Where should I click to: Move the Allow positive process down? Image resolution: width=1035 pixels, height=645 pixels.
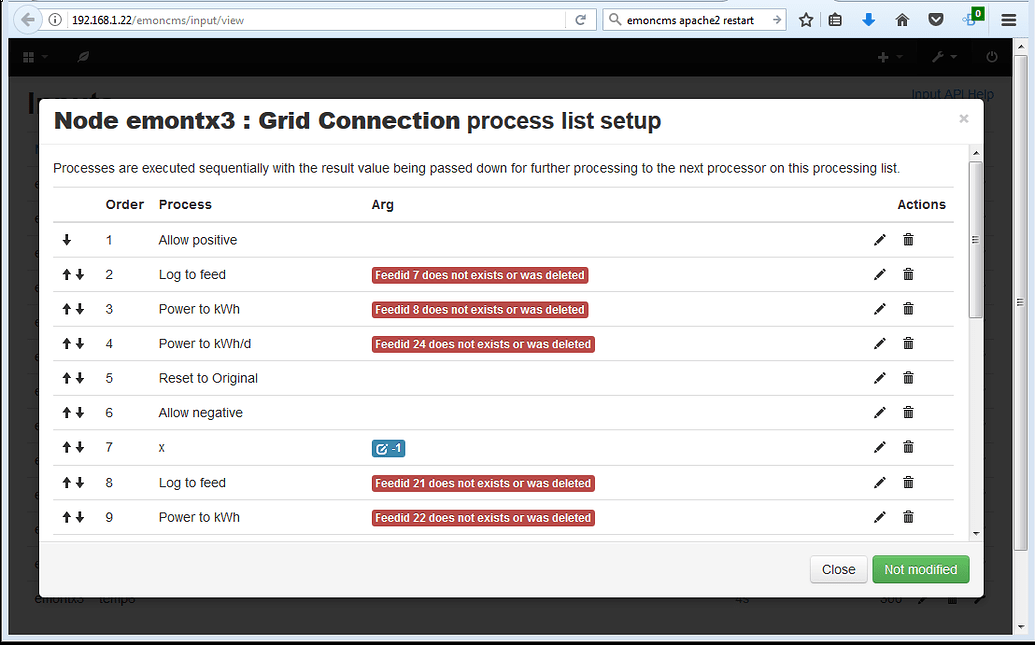point(65,239)
